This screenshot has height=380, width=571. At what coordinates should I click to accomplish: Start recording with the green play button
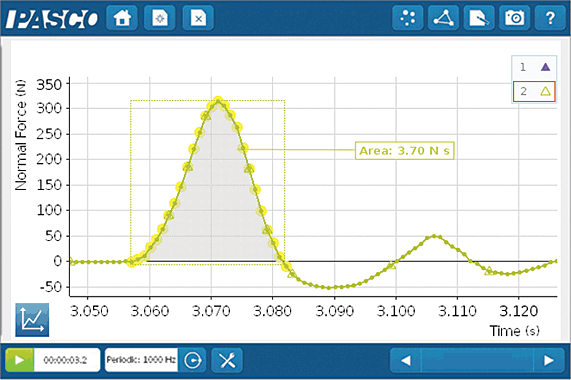click(19, 360)
